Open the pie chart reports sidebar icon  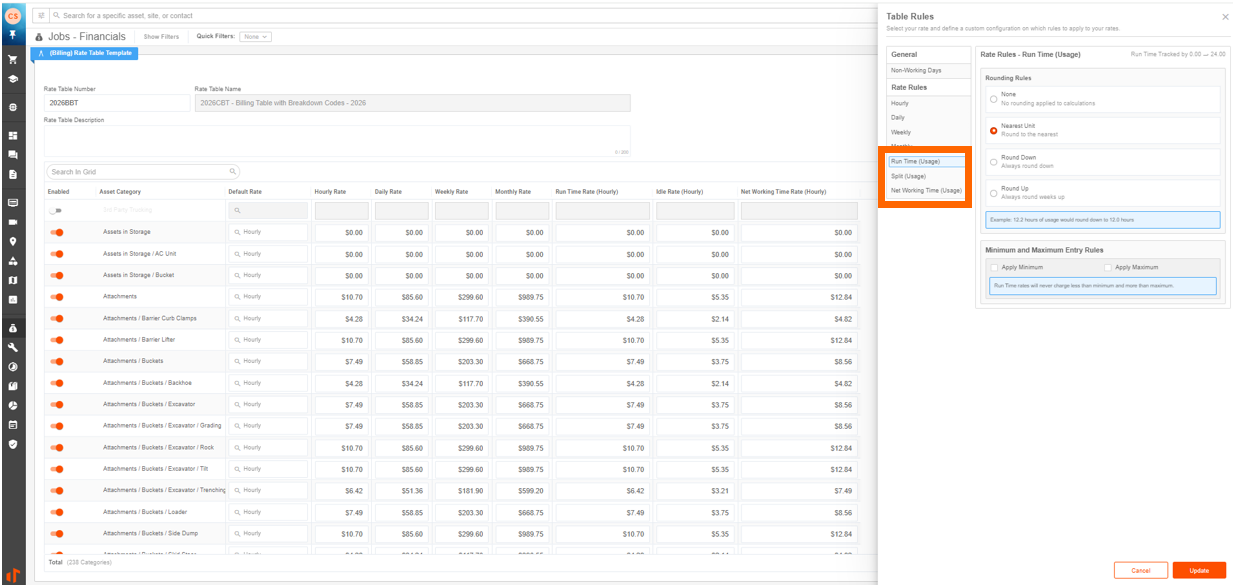tap(13, 405)
